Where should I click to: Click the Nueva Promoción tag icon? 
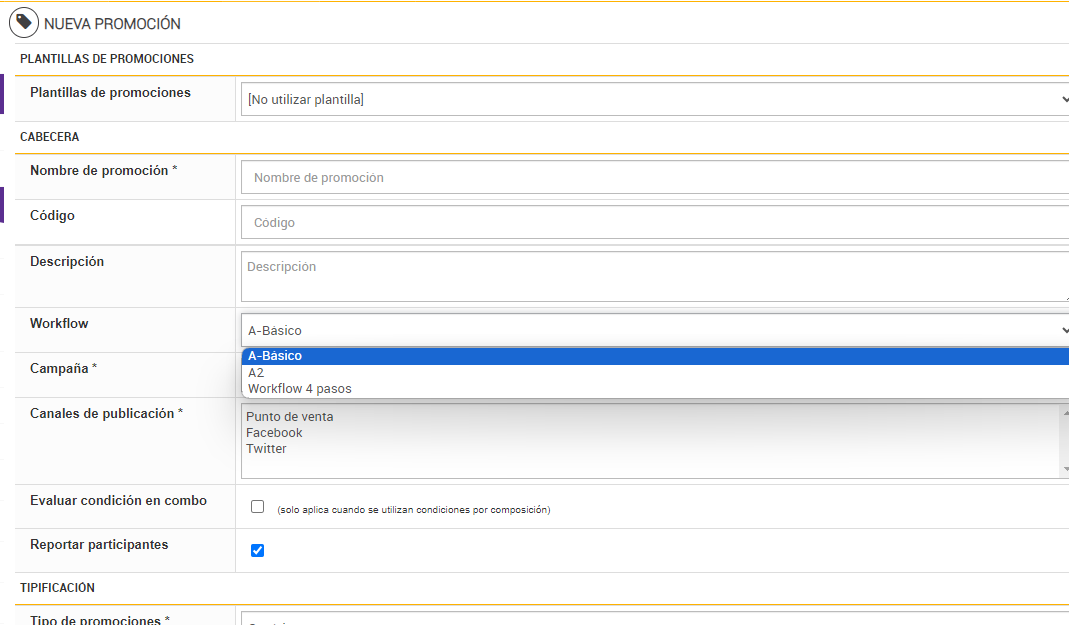23,22
